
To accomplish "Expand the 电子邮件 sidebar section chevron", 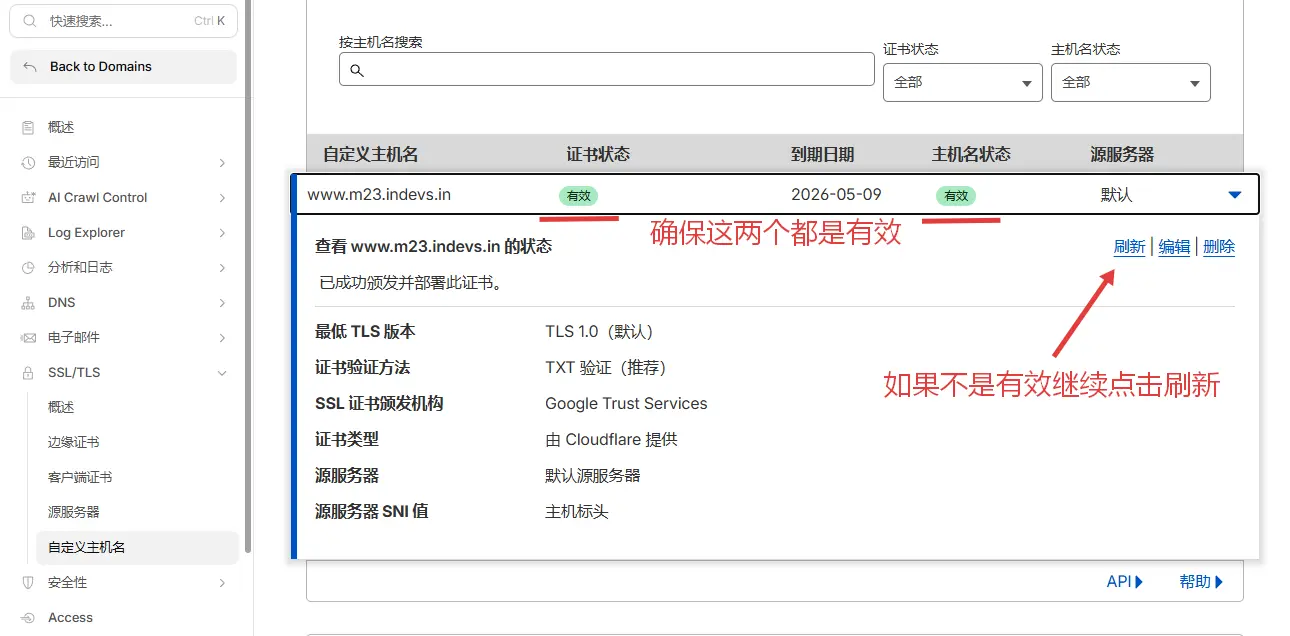I will pos(224,337).
